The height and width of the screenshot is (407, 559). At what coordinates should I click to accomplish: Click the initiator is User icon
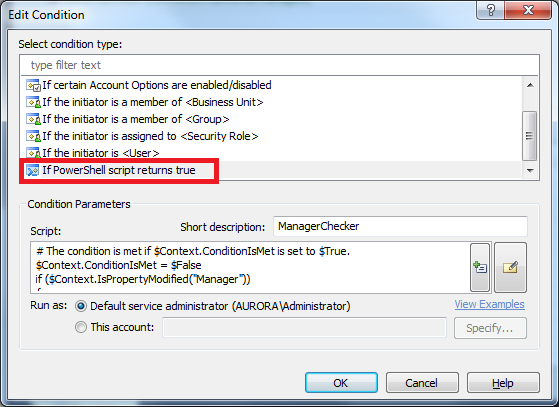coord(33,153)
